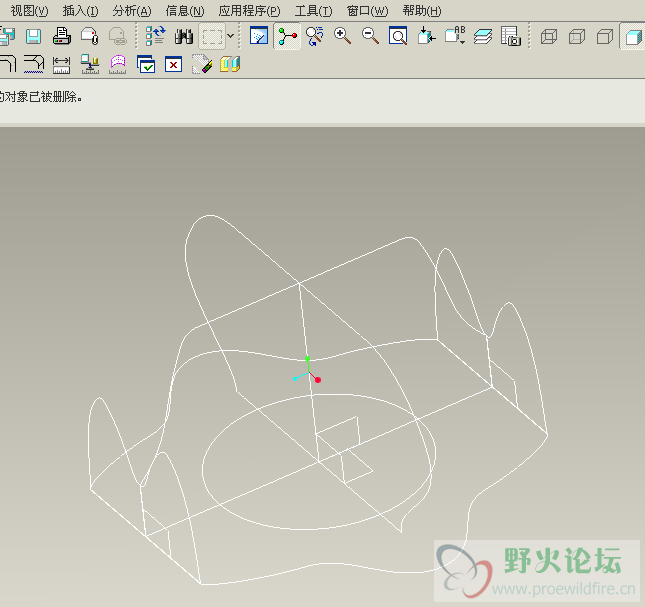Open the Layers stack icon

483,37
